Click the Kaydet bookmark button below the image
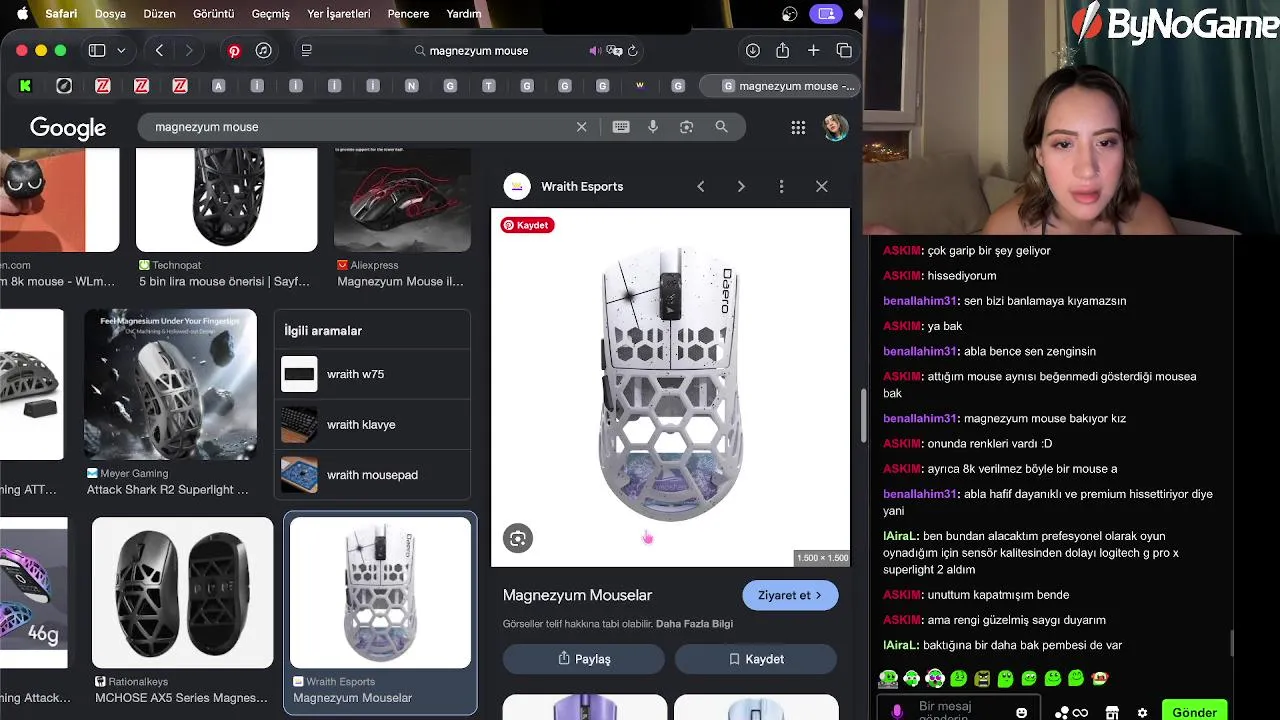Viewport: 1280px width, 720px height. pyautogui.click(x=756, y=659)
